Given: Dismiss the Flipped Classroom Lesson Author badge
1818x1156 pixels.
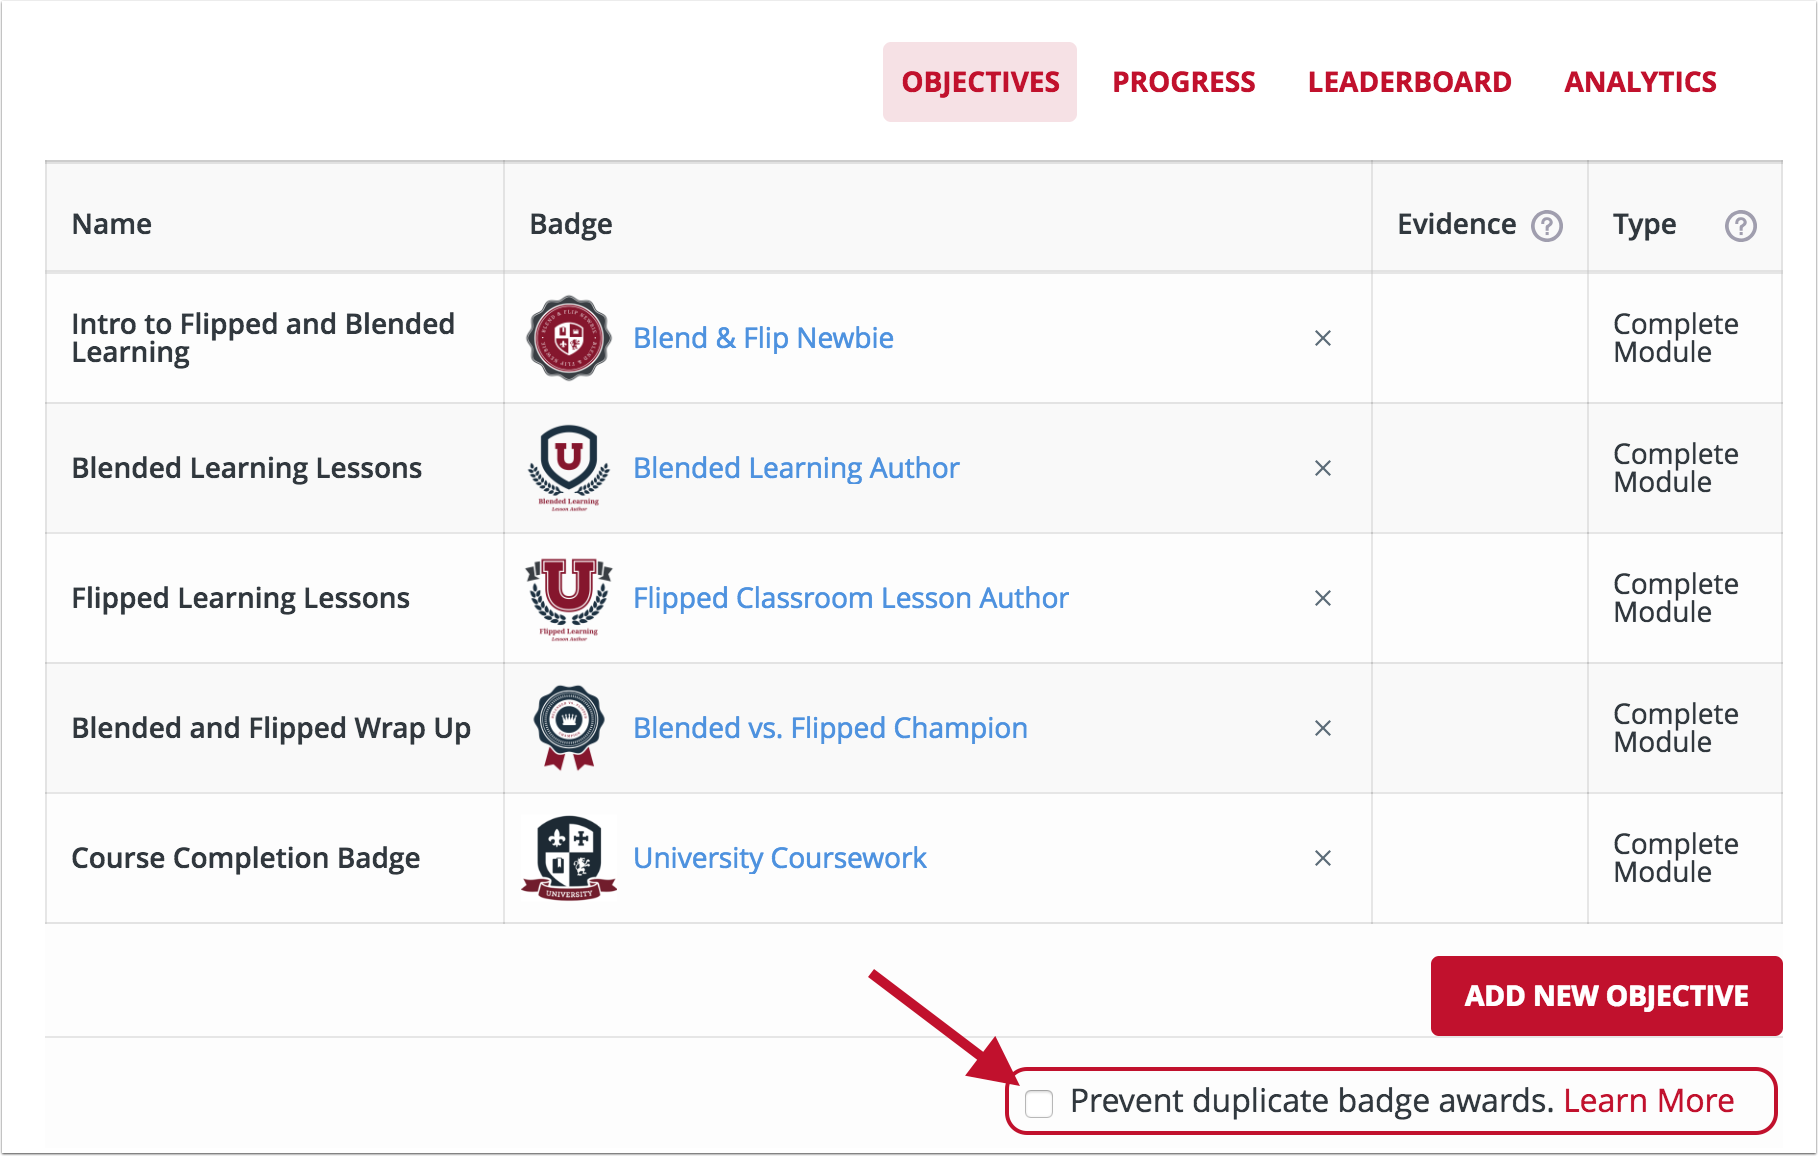Looking at the screenshot, I should tap(1323, 598).
